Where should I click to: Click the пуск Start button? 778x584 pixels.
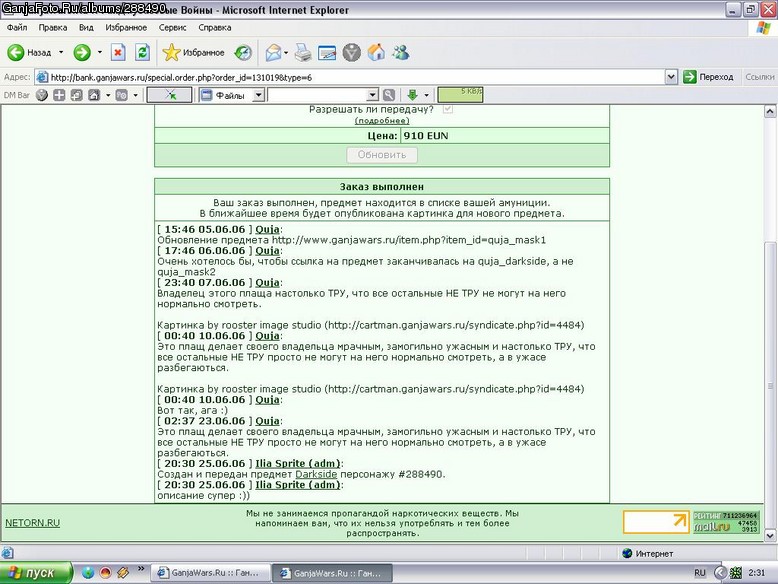(36, 573)
